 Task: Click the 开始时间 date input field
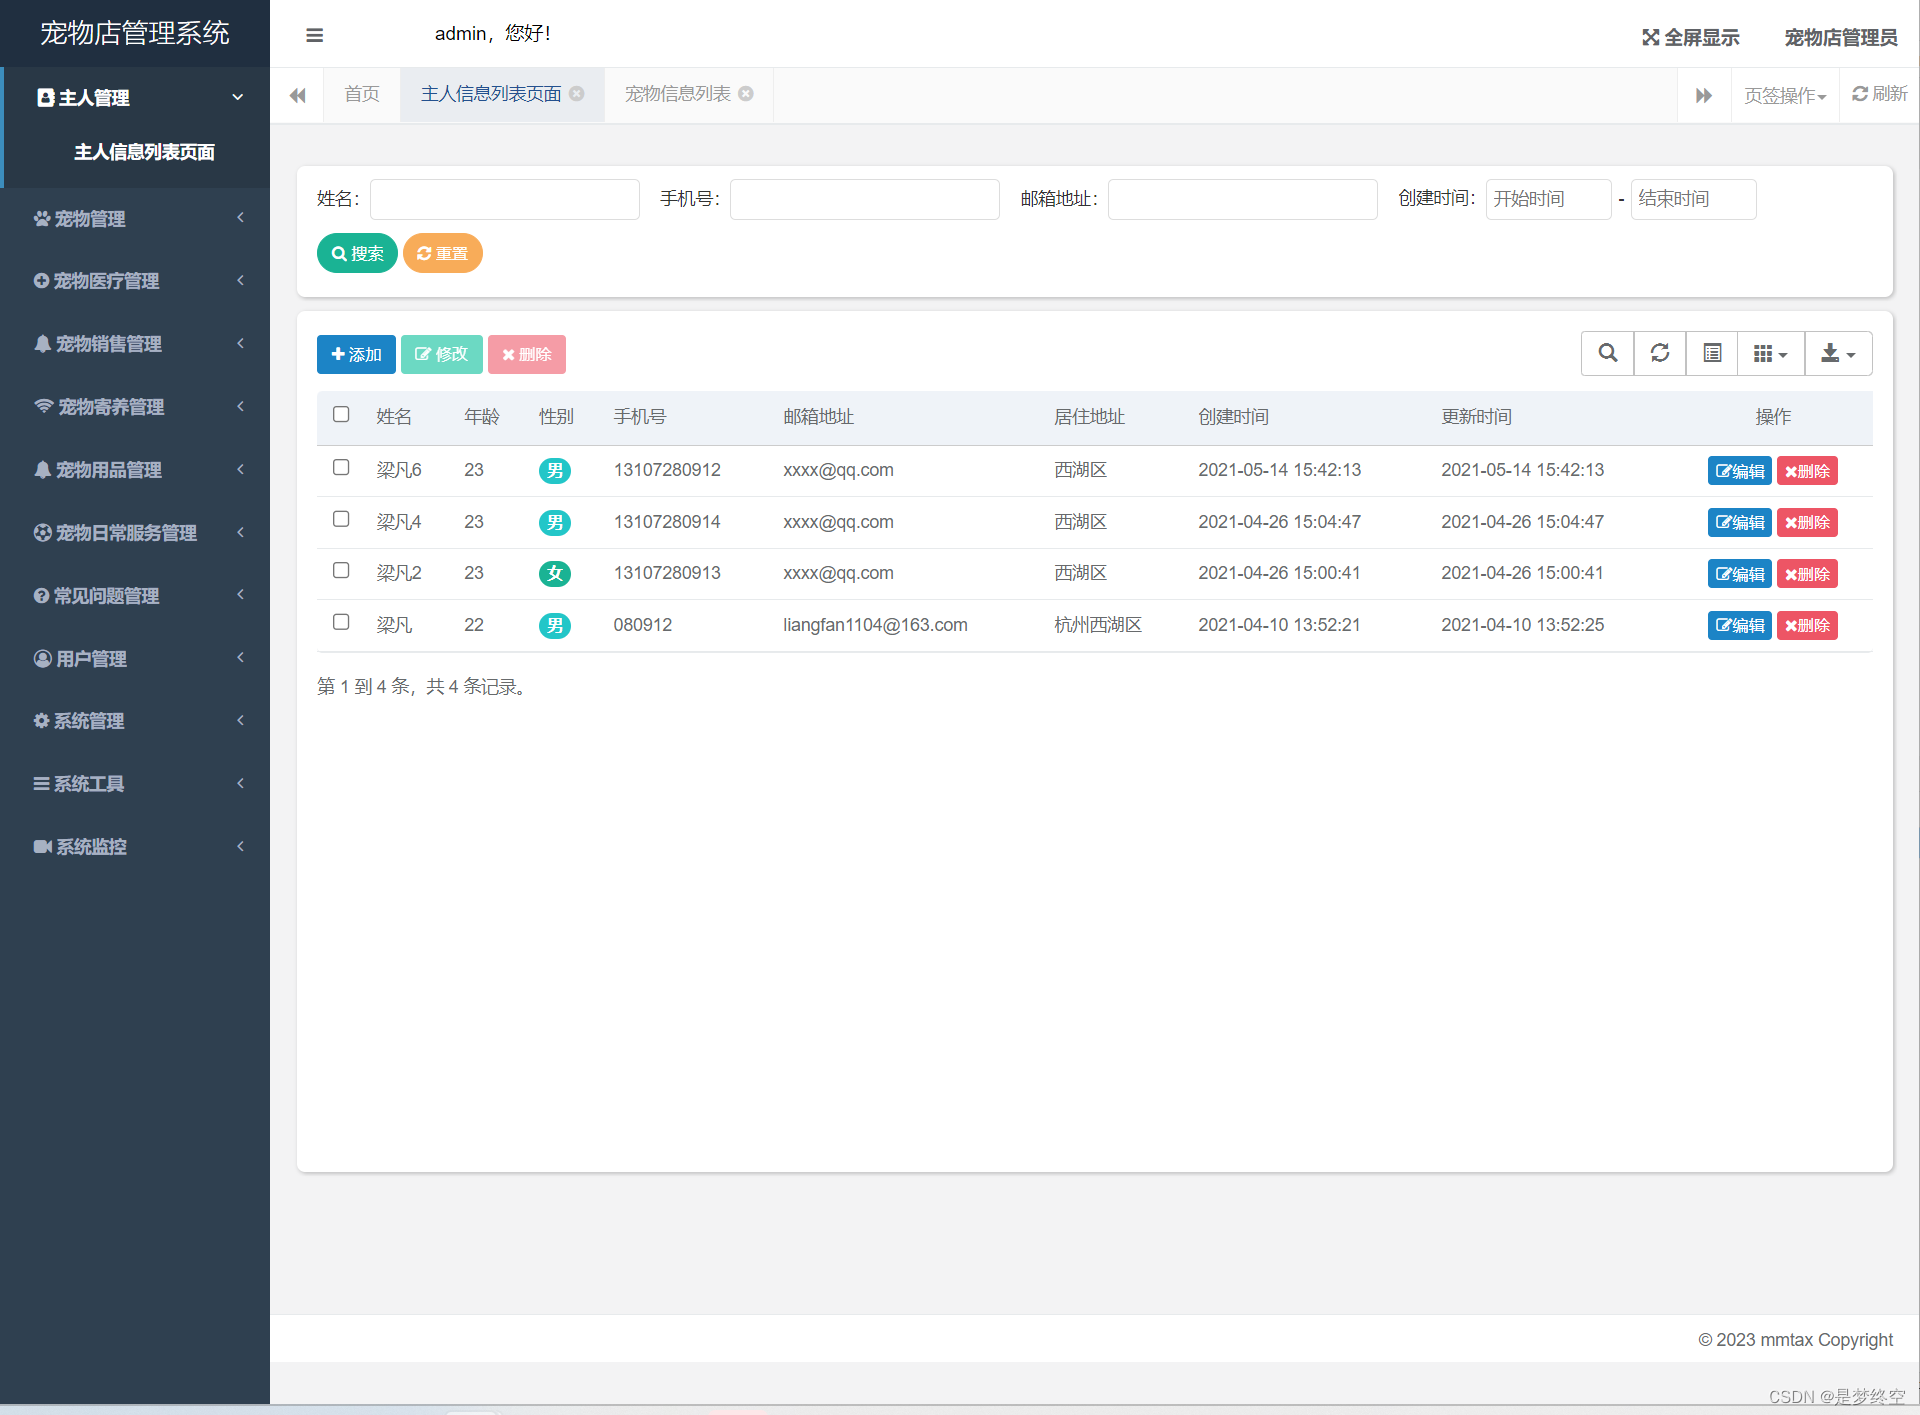click(x=1547, y=199)
